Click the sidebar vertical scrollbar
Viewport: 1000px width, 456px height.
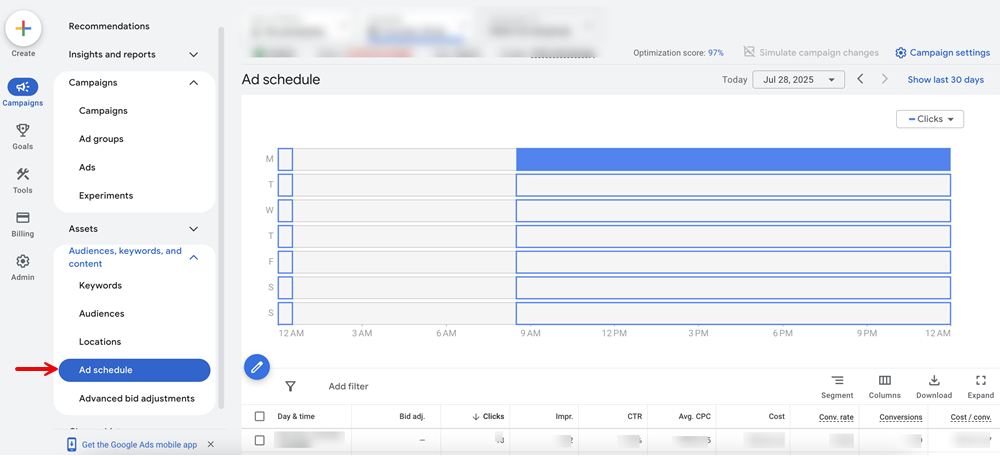[x=221, y=217]
